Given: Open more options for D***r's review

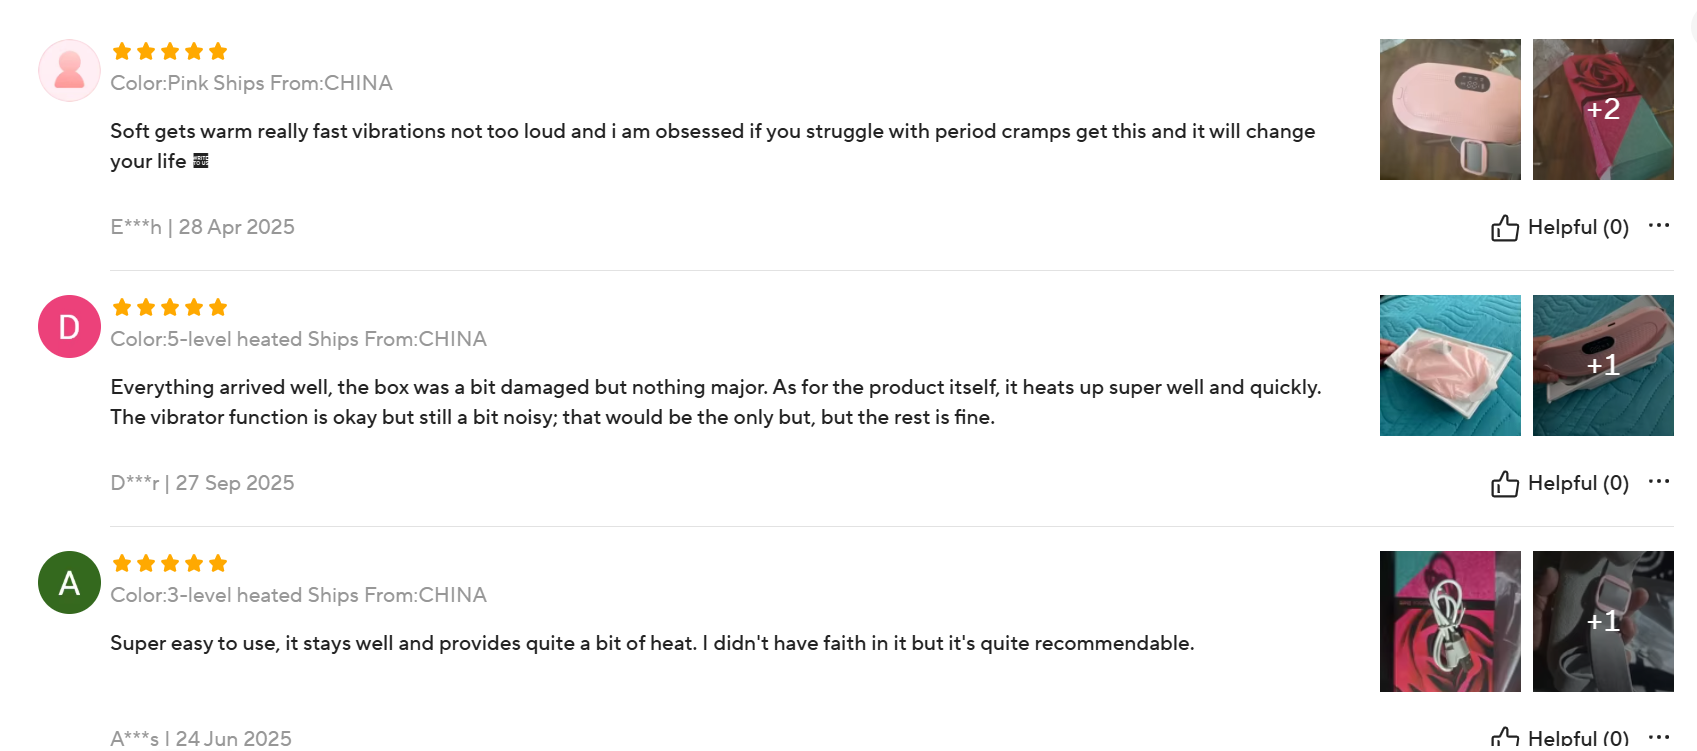Looking at the screenshot, I should pos(1659,482).
